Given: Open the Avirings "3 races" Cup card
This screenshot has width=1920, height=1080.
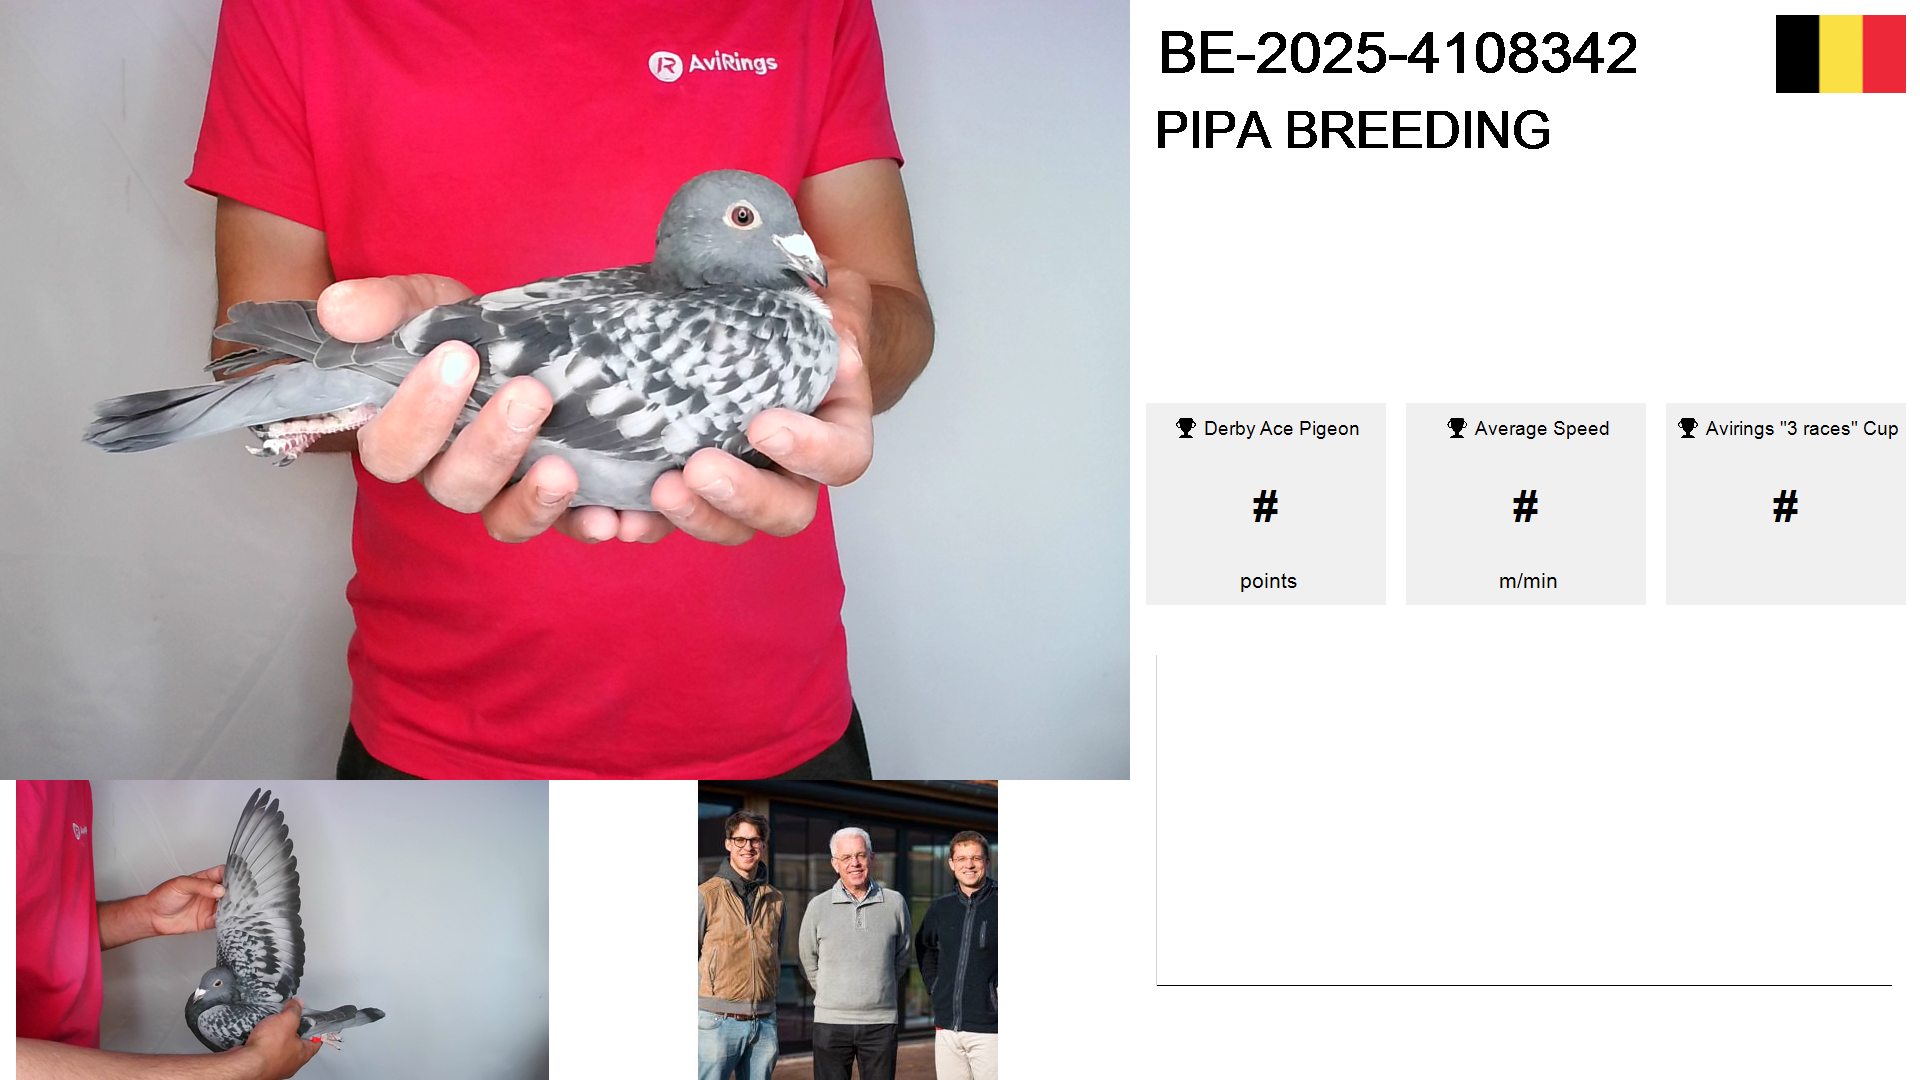Looking at the screenshot, I should 1786,504.
